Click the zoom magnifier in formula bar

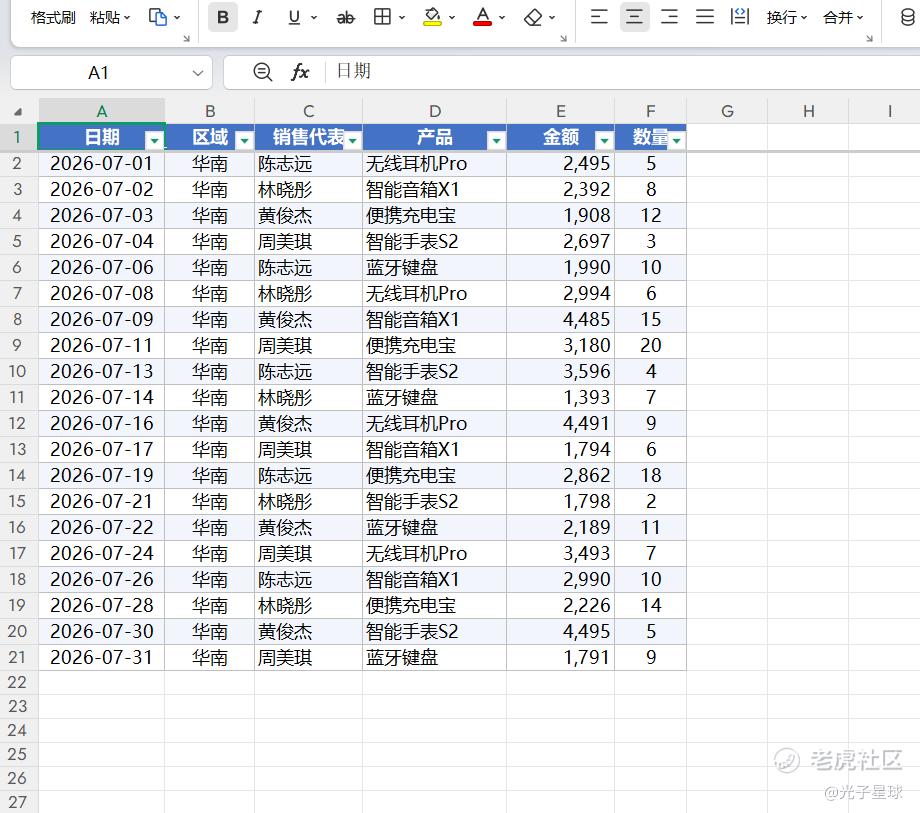click(262, 72)
